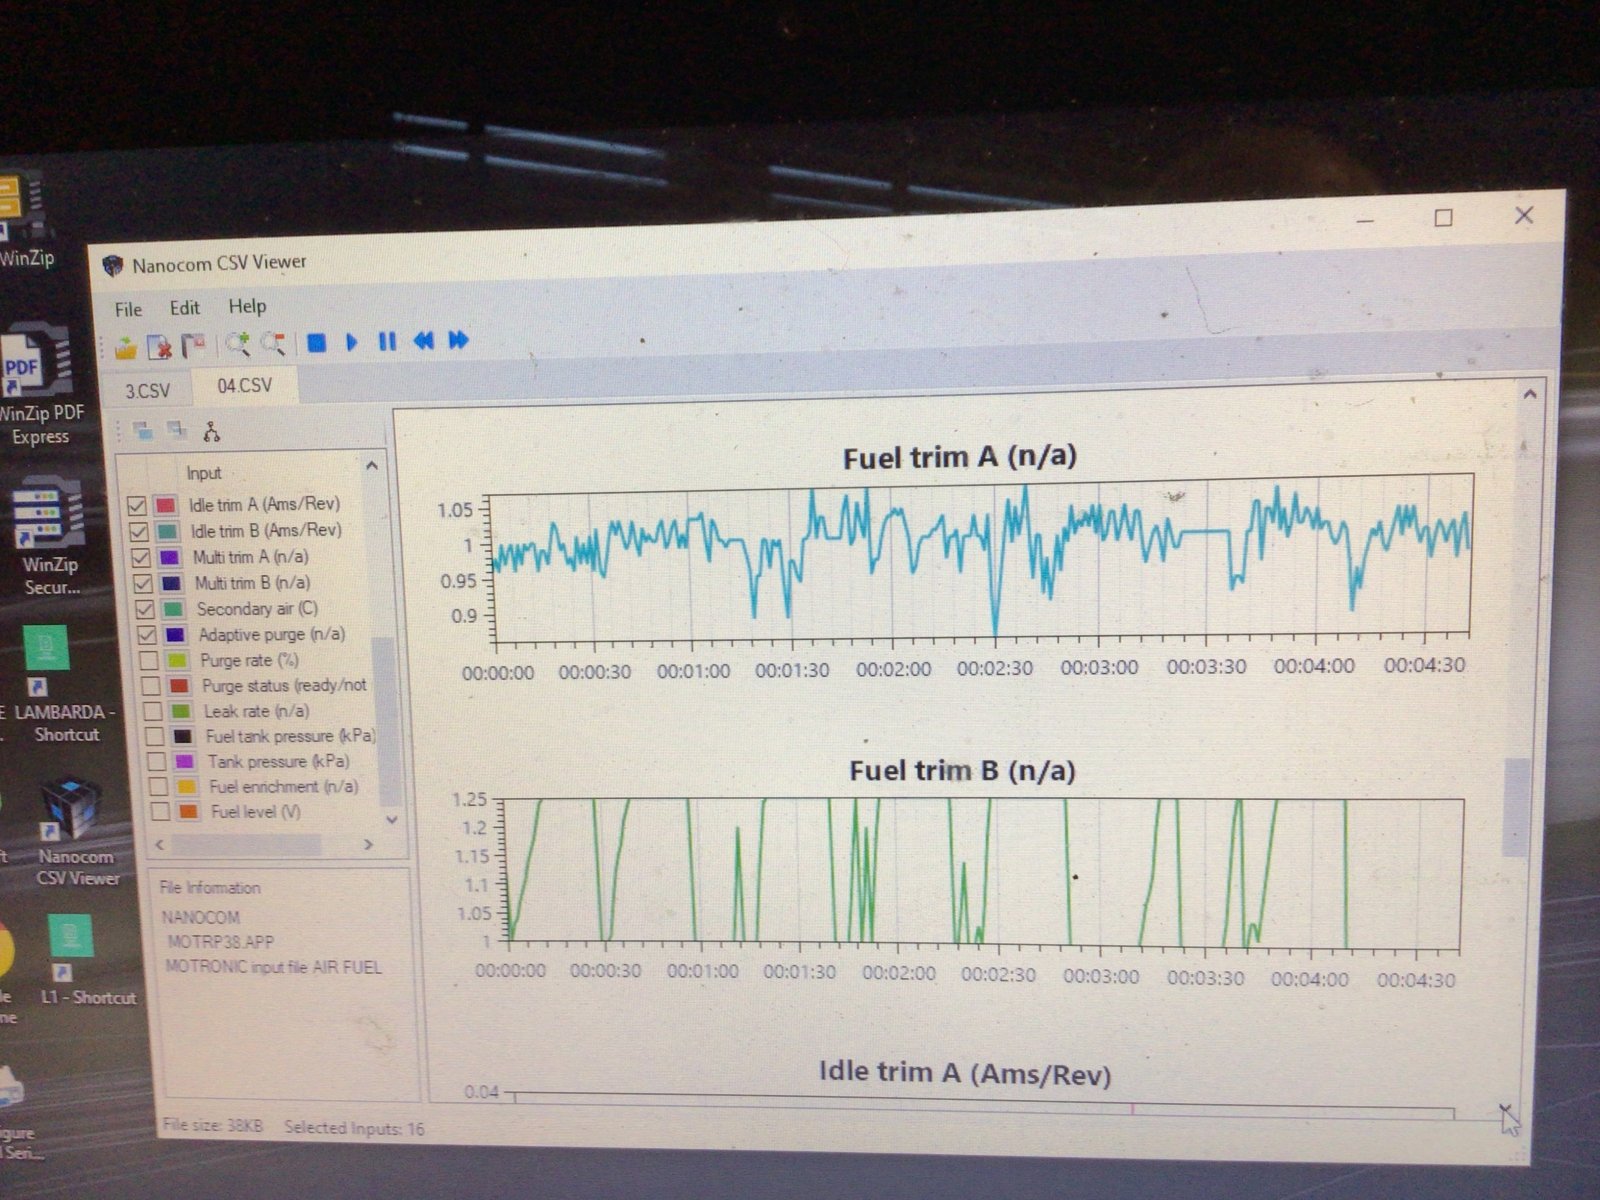Open the Help menu
Screen dimensions: 1600x1200
coord(247,306)
